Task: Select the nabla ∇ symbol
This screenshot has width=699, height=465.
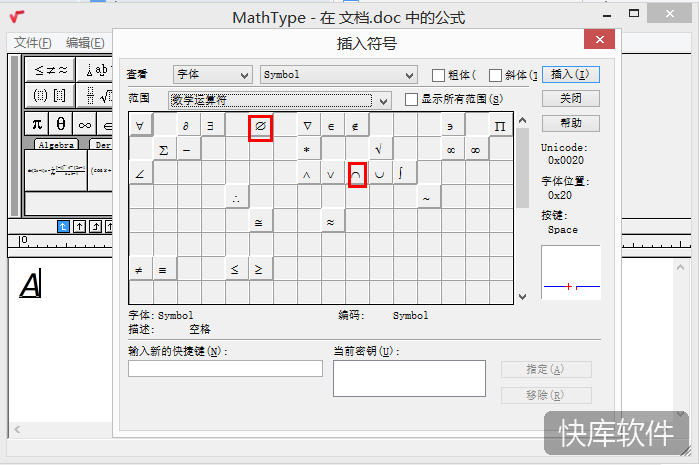Action: (308, 124)
